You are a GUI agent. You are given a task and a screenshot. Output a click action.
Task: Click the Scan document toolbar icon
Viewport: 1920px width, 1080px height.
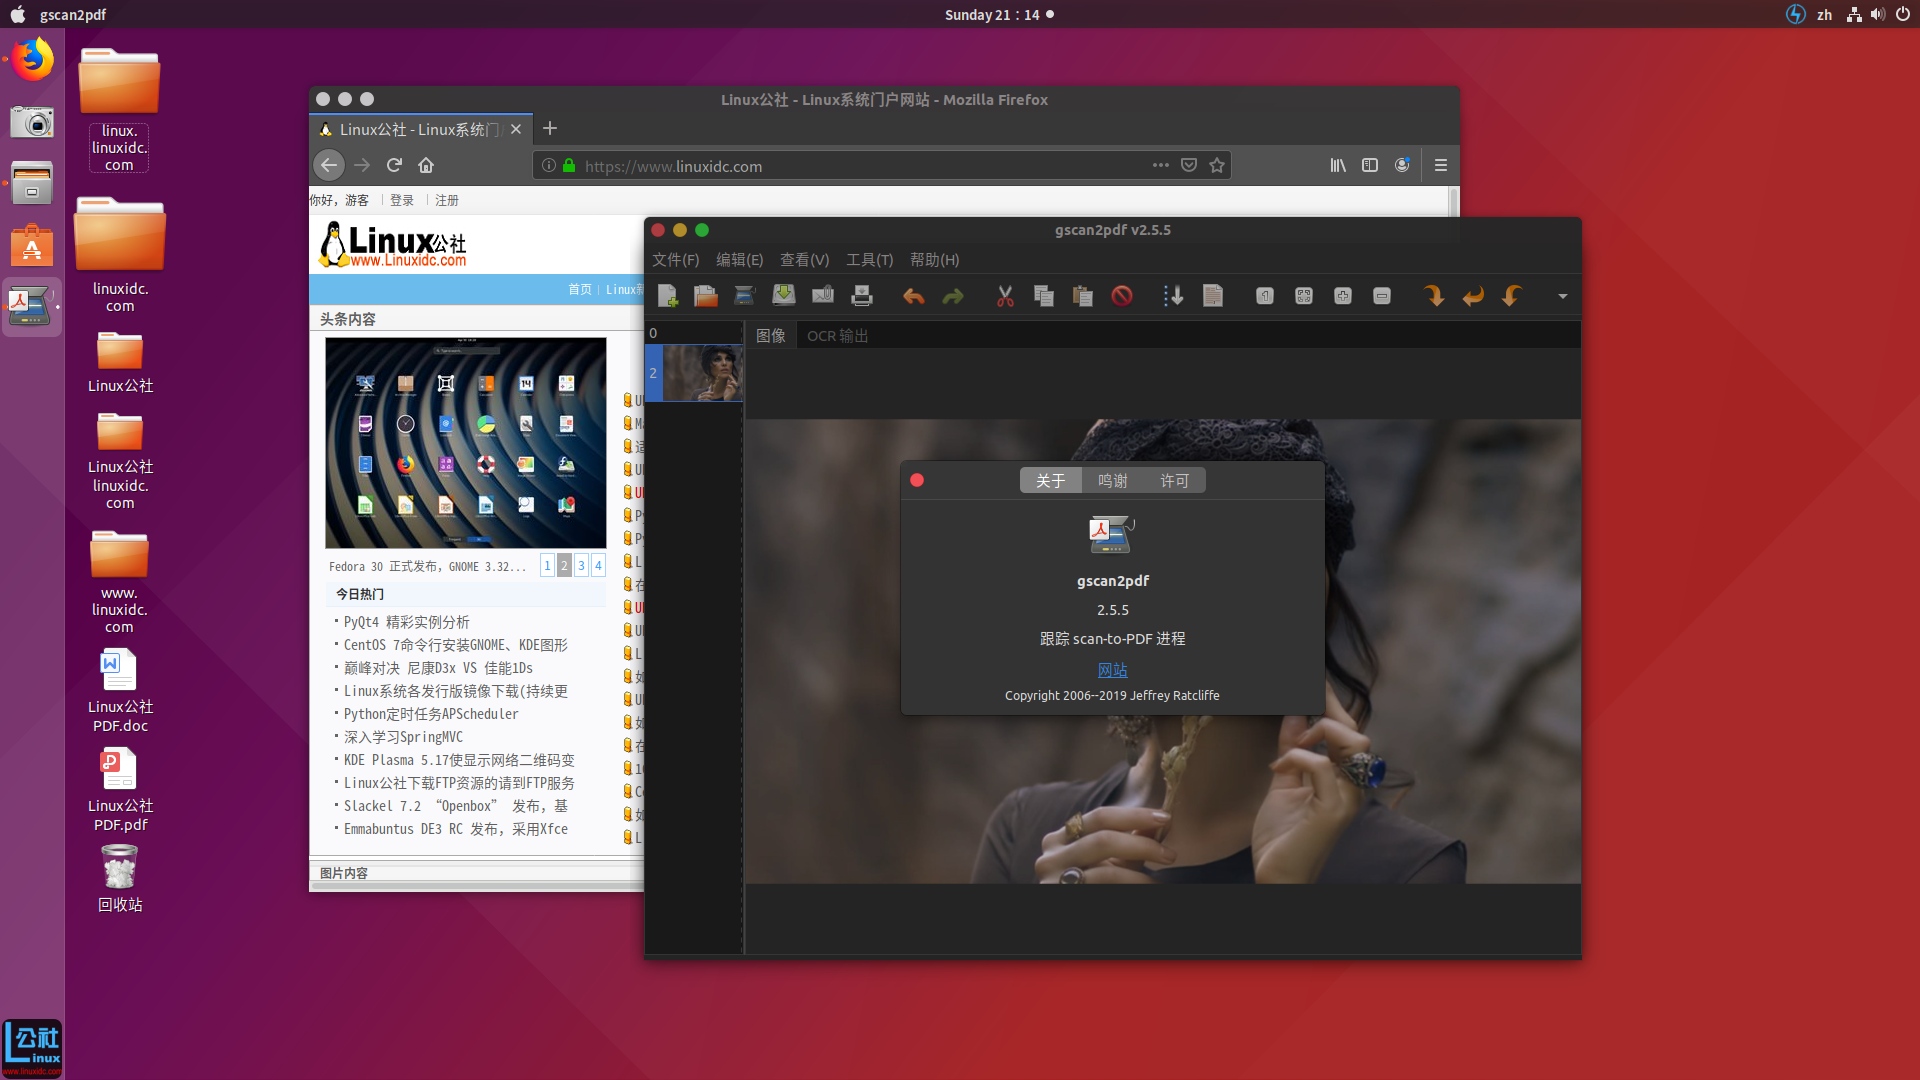[x=744, y=295]
